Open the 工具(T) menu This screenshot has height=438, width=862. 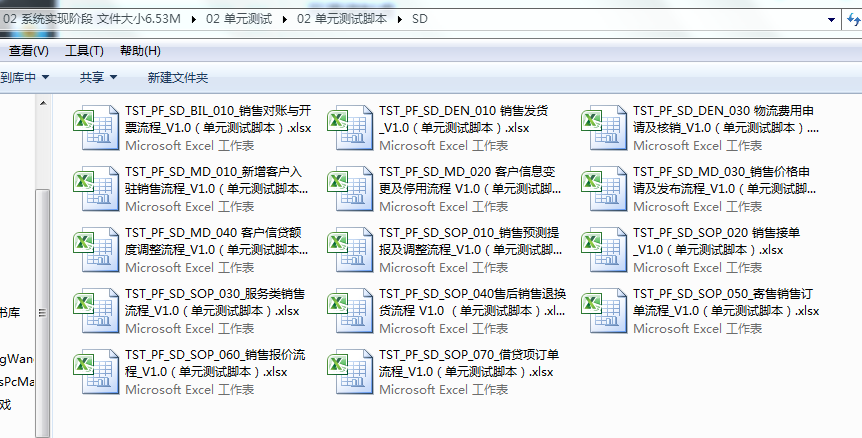click(84, 51)
